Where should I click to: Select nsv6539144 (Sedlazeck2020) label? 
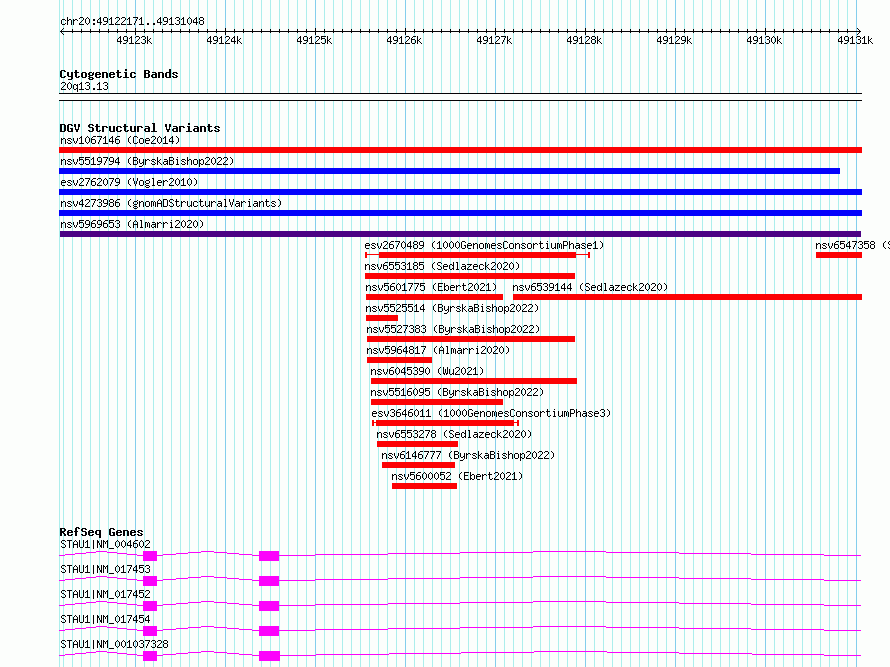[x=590, y=287]
